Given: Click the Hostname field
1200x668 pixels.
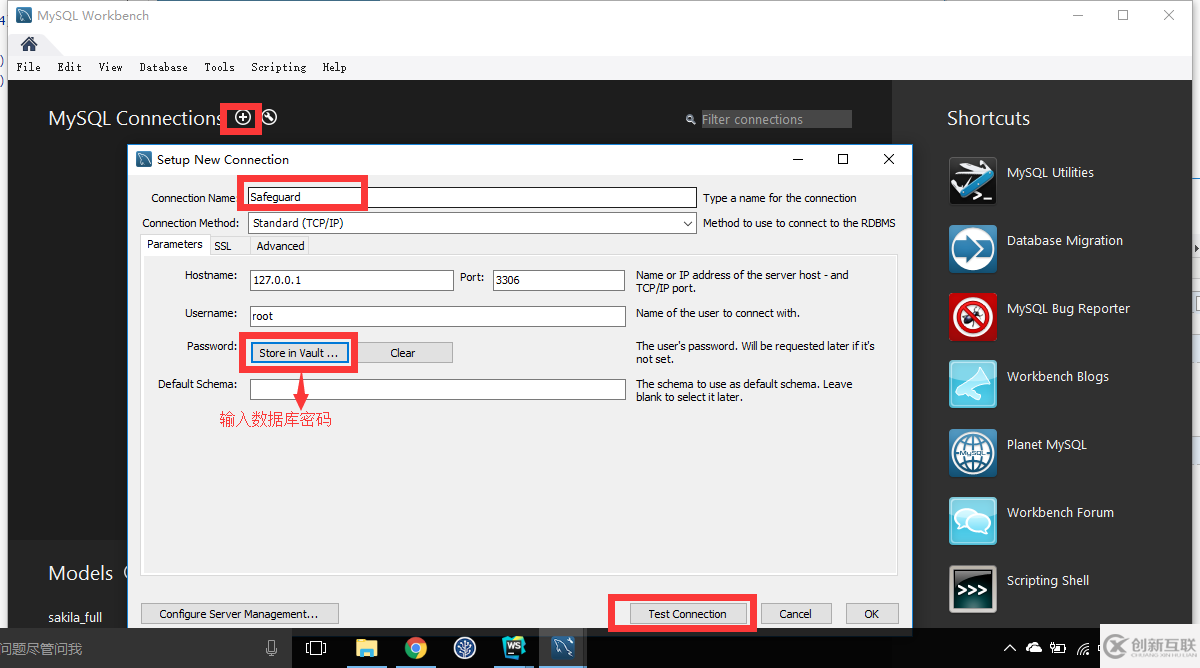Looking at the screenshot, I should pyautogui.click(x=351, y=280).
